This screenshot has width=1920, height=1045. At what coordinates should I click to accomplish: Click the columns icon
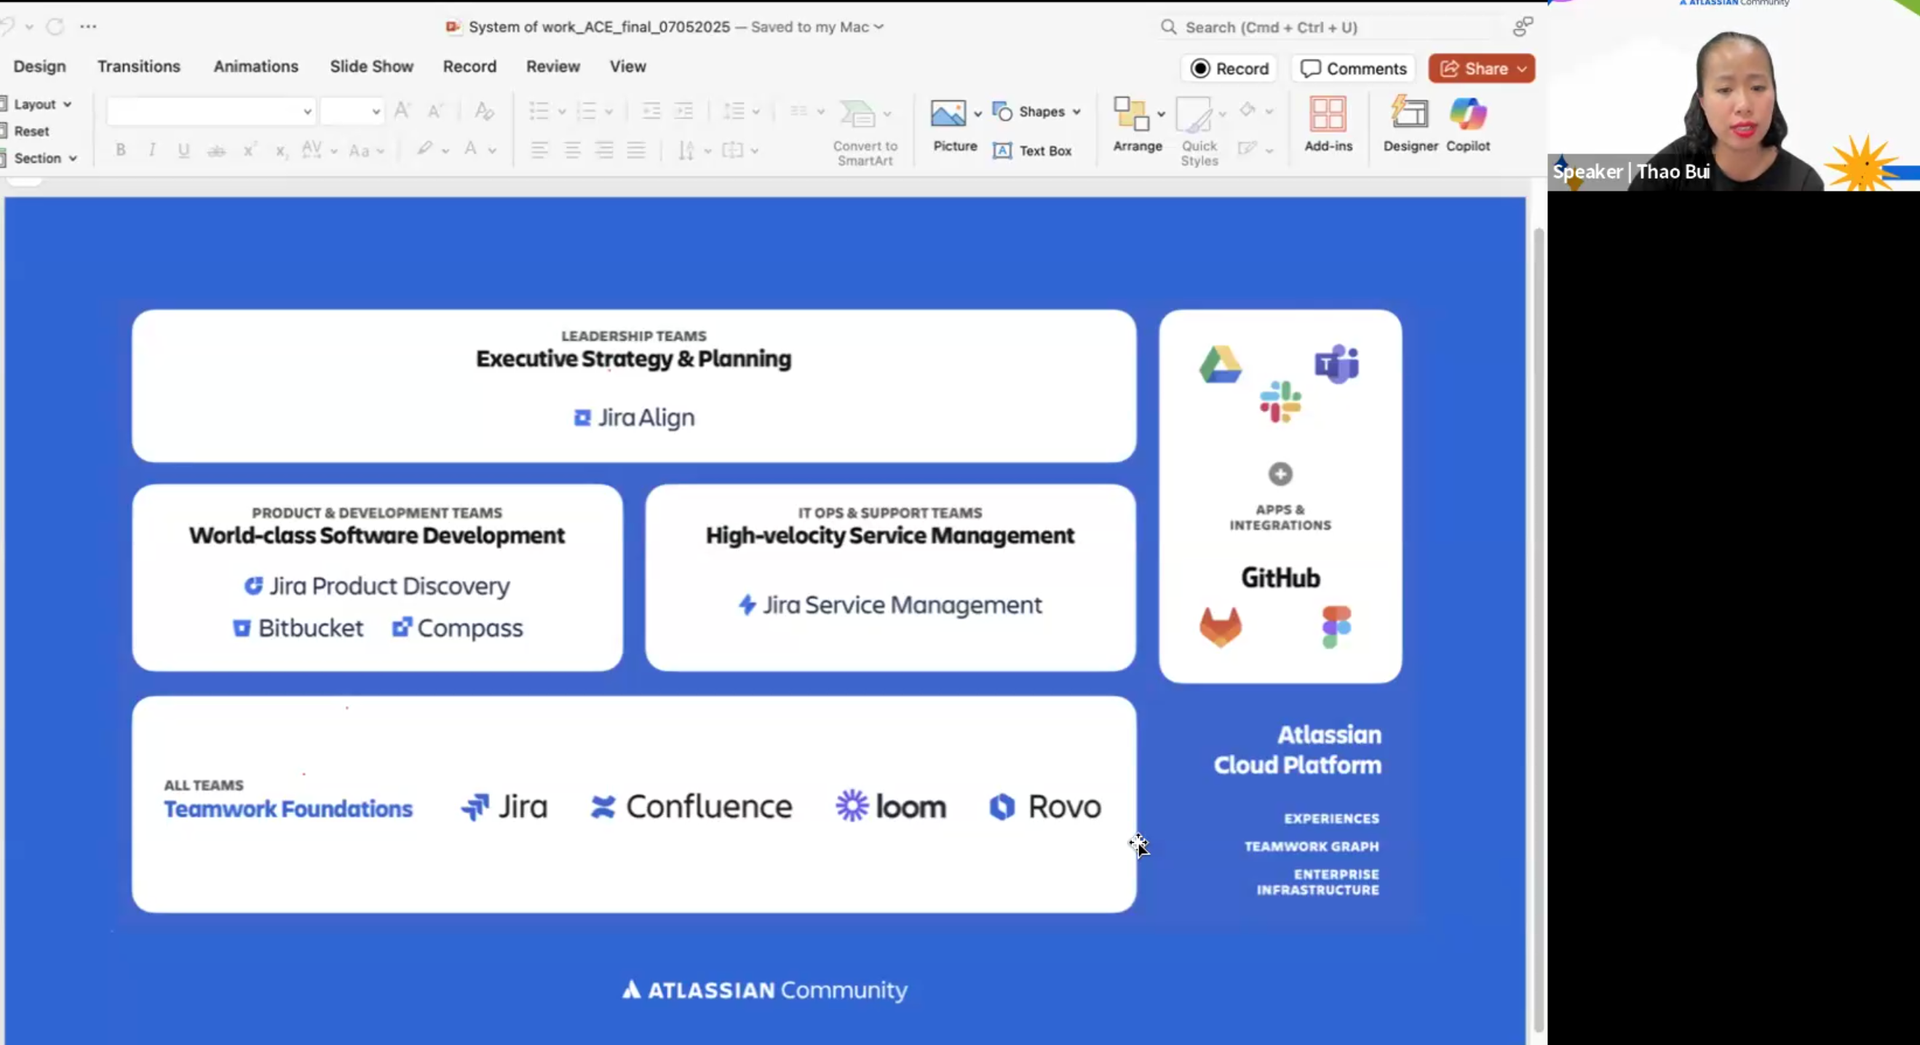tap(799, 111)
